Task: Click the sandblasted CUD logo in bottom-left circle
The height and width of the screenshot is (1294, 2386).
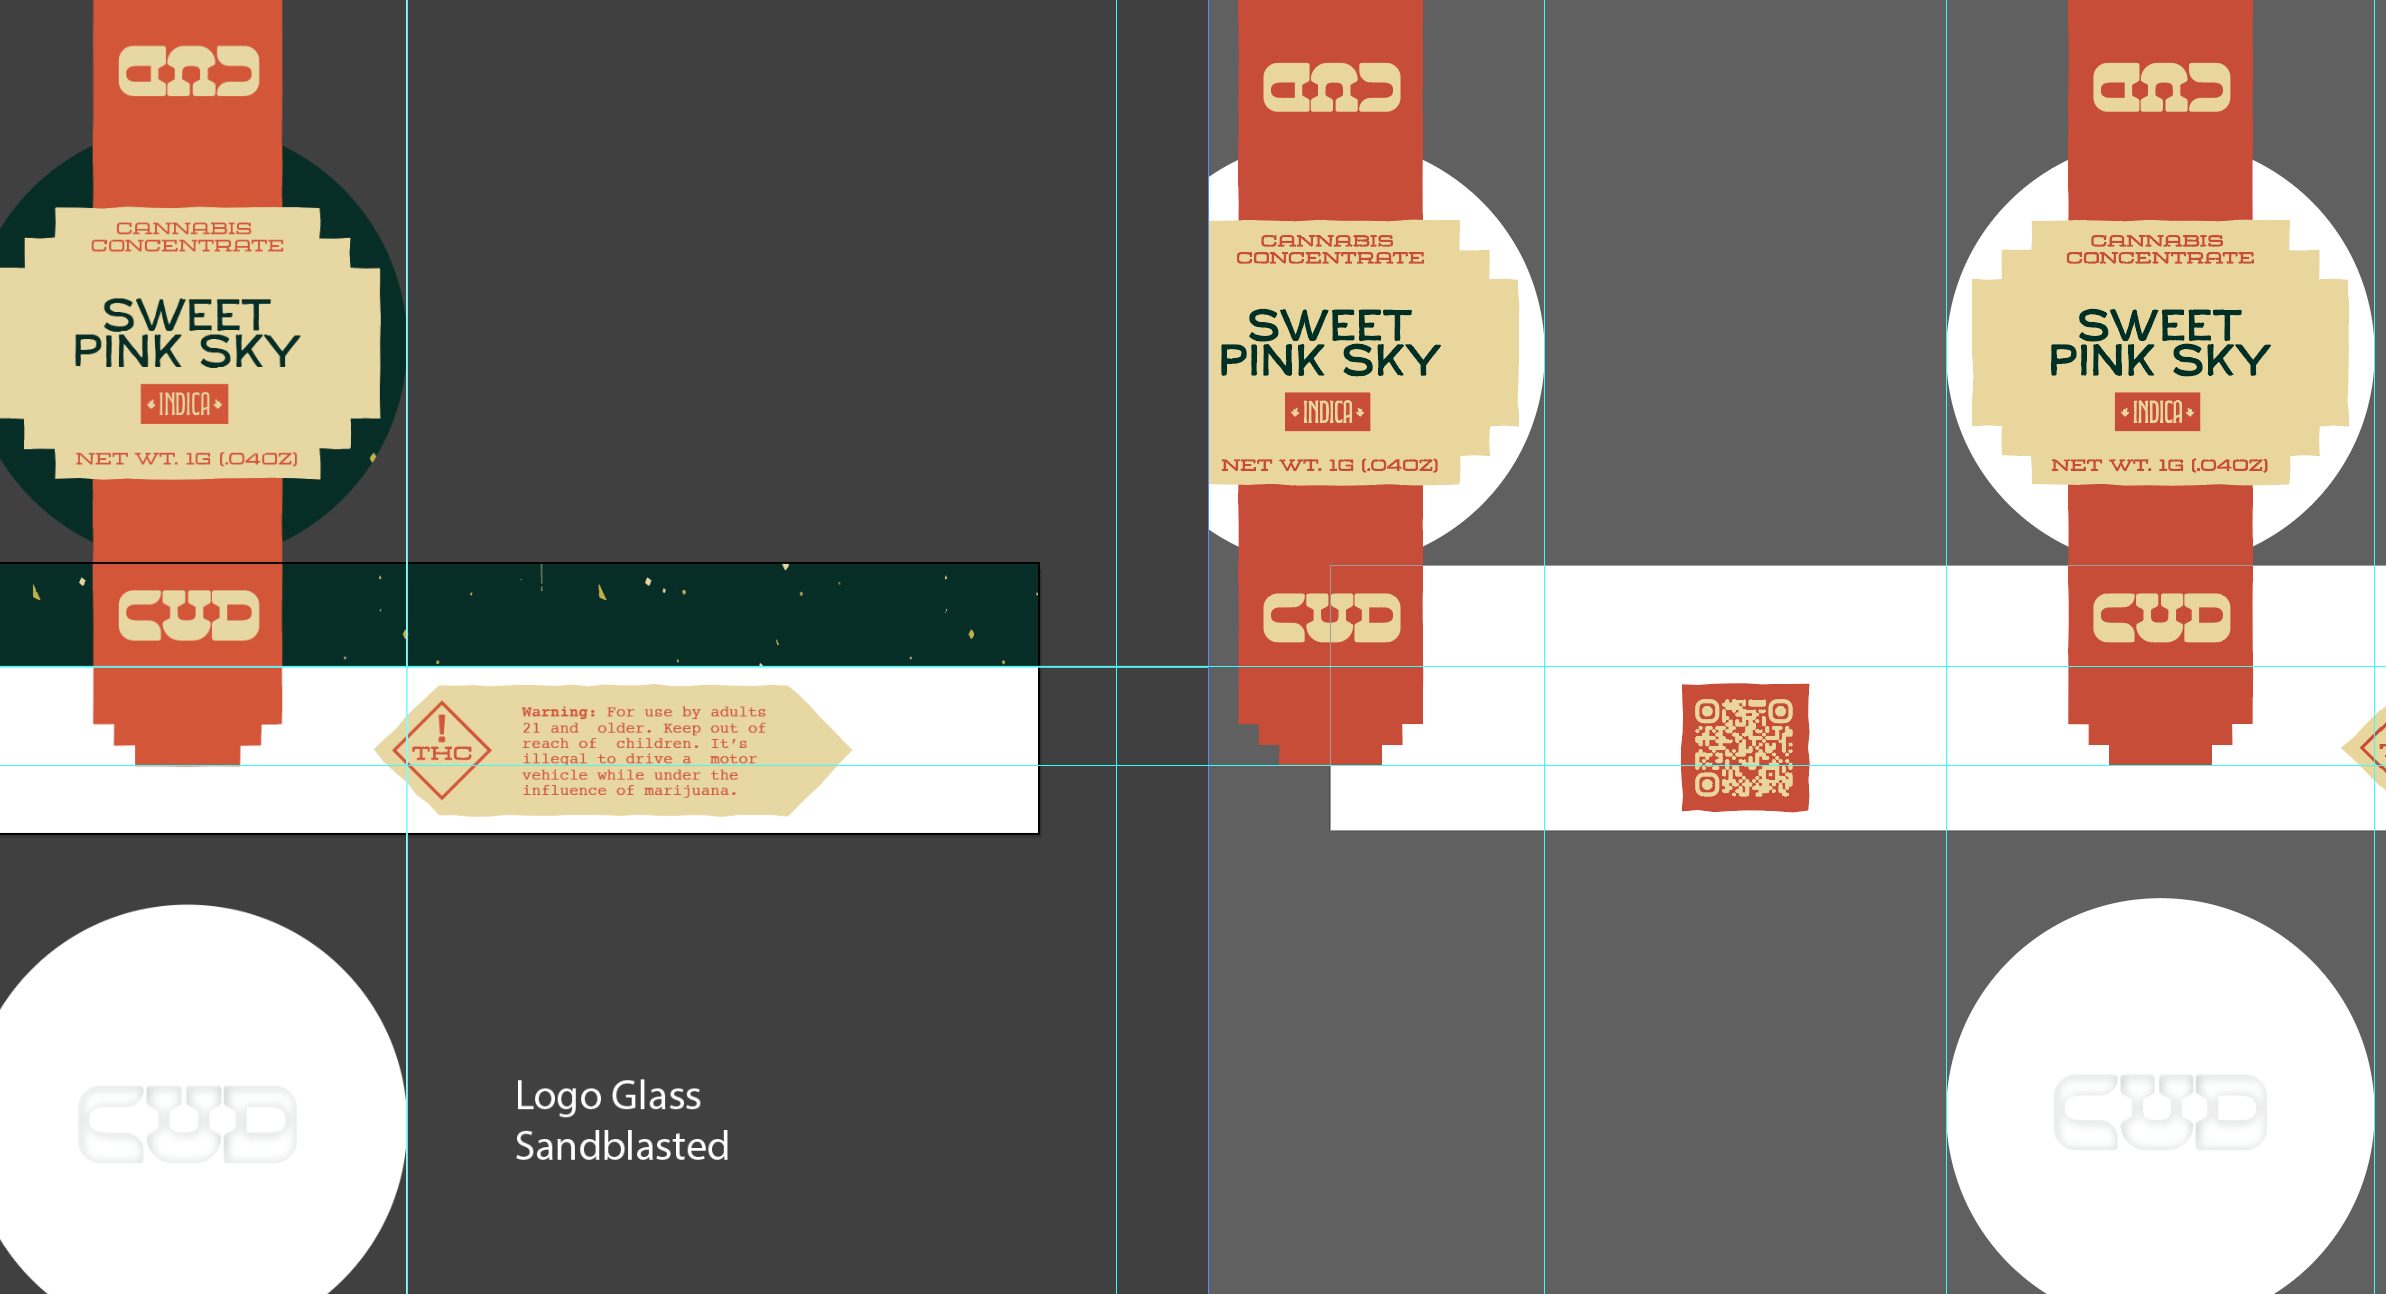Action: tap(187, 1124)
